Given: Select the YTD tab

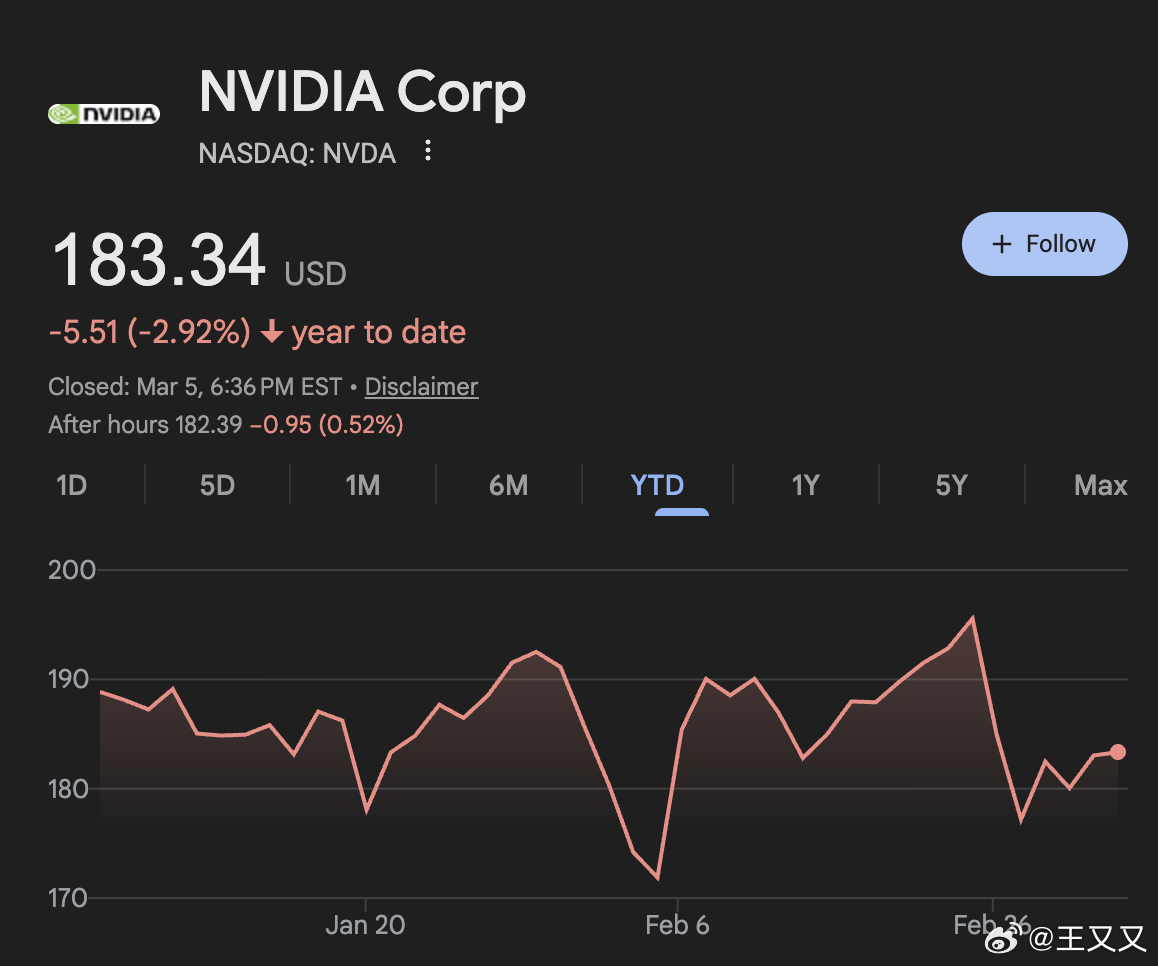Looking at the screenshot, I should click(657, 486).
